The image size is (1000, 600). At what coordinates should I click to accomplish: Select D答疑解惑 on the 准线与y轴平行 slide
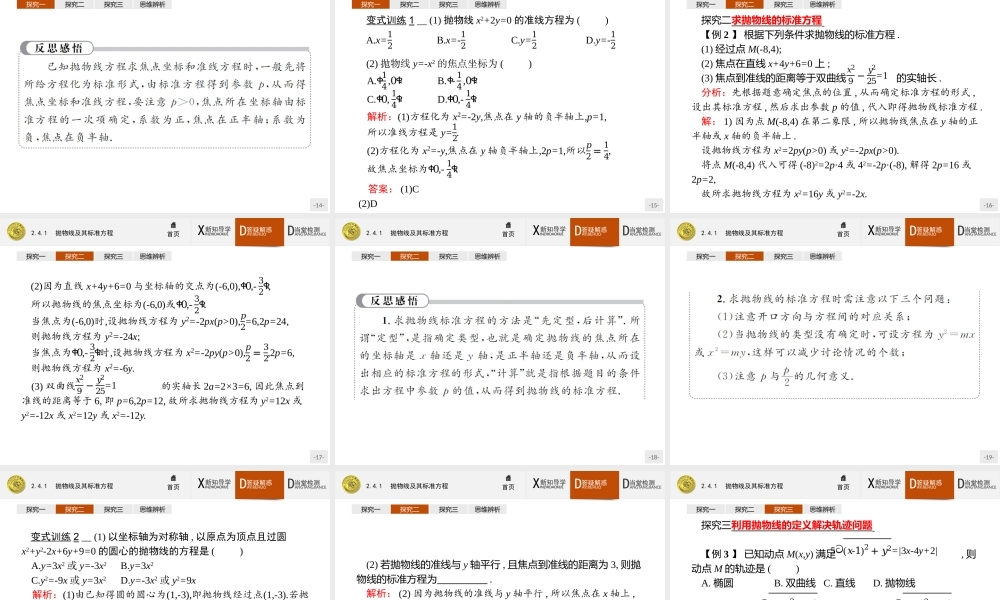click(594, 485)
